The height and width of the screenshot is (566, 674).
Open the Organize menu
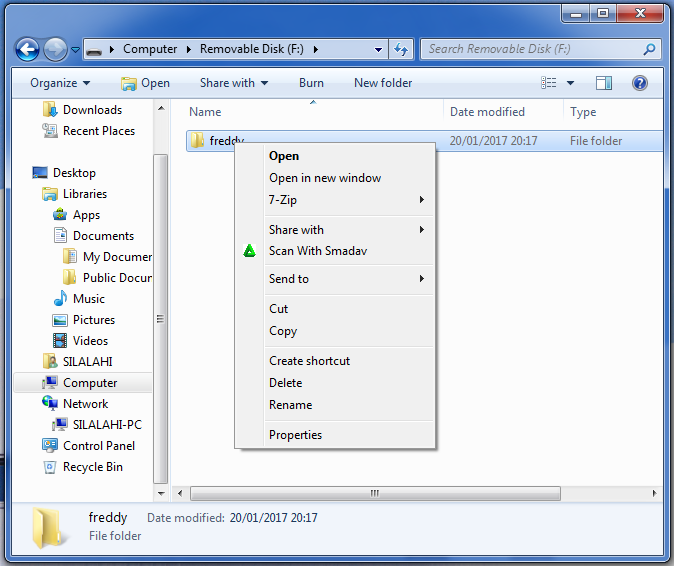[x=60, y=83]
